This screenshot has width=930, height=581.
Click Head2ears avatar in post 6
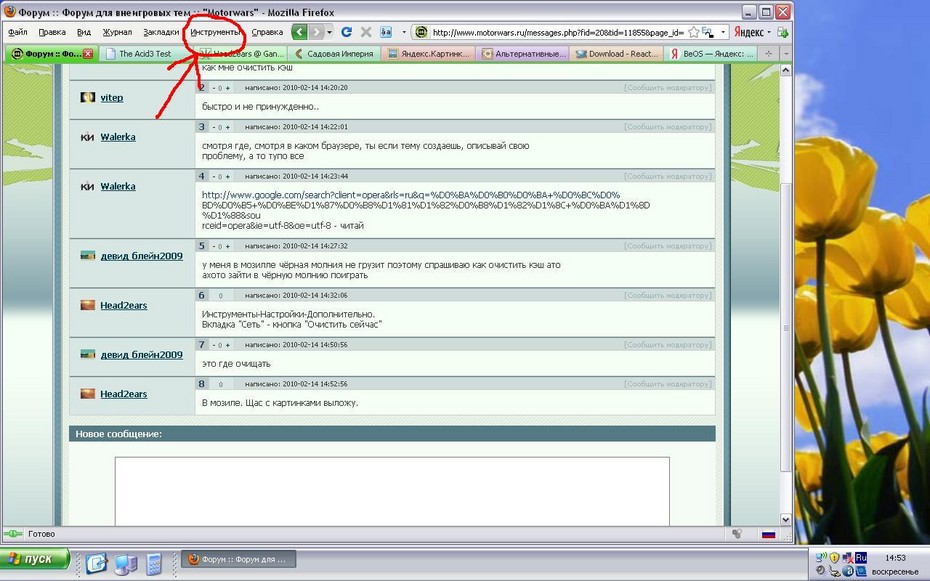click(87, 305)
